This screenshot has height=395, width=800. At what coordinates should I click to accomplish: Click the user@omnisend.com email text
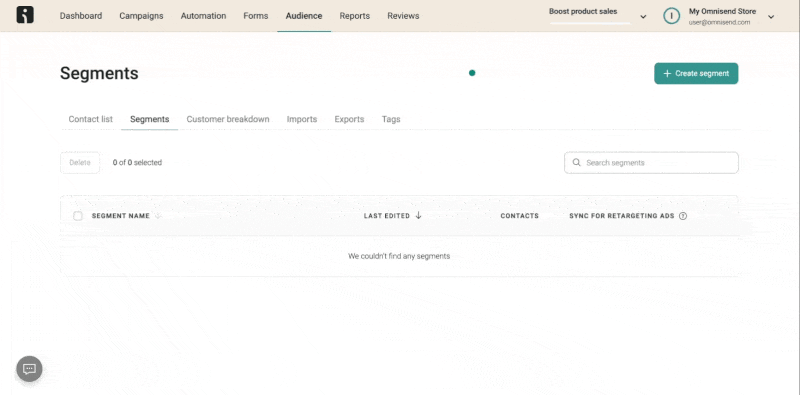coord(719,22)
